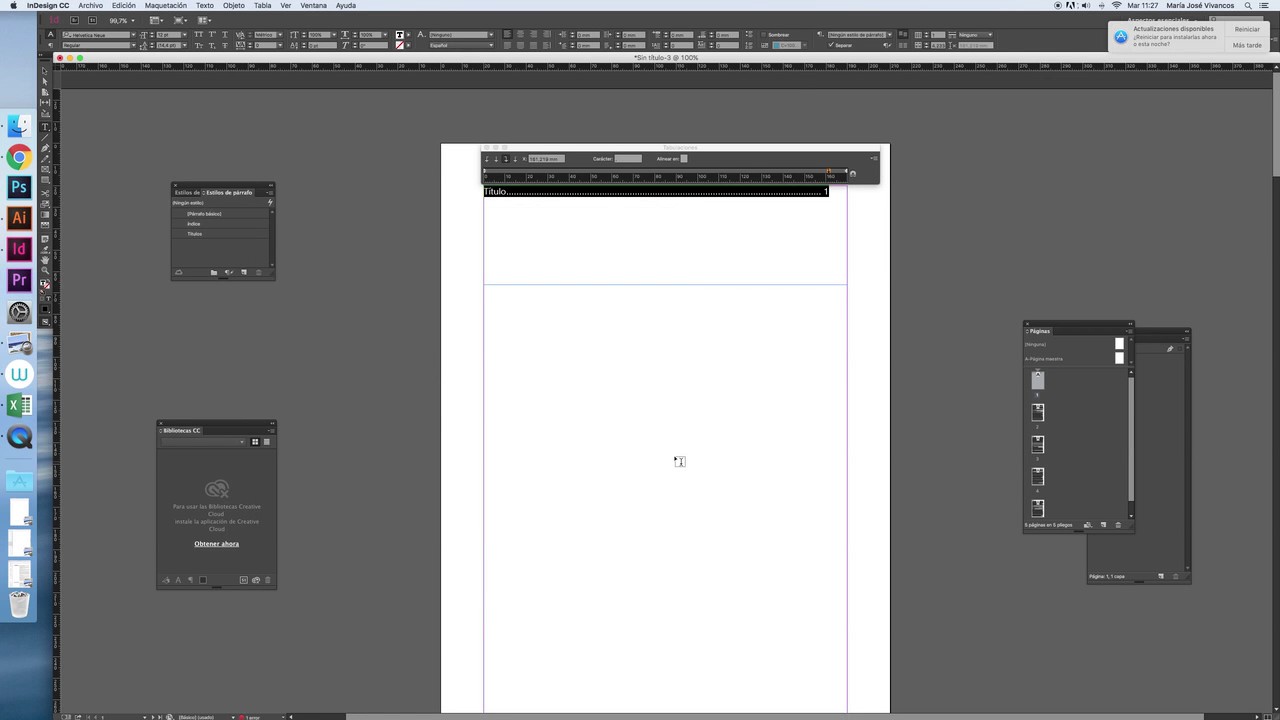Open the Objeto menu
1280x720 pixels.
(x=233, y=6)
